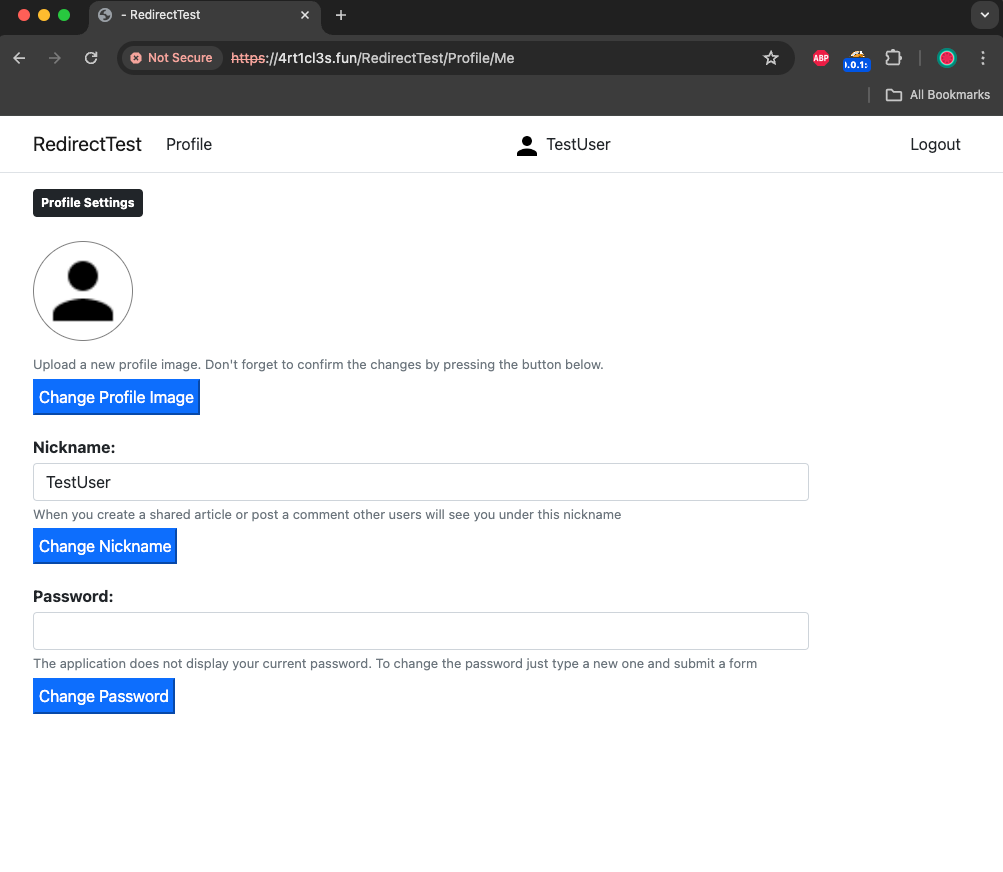Image resolution: width=1003 pixels, height=872 pixels.
Task: Switch to the RedirectTest browser tab
Action: (x=190, y=15)
